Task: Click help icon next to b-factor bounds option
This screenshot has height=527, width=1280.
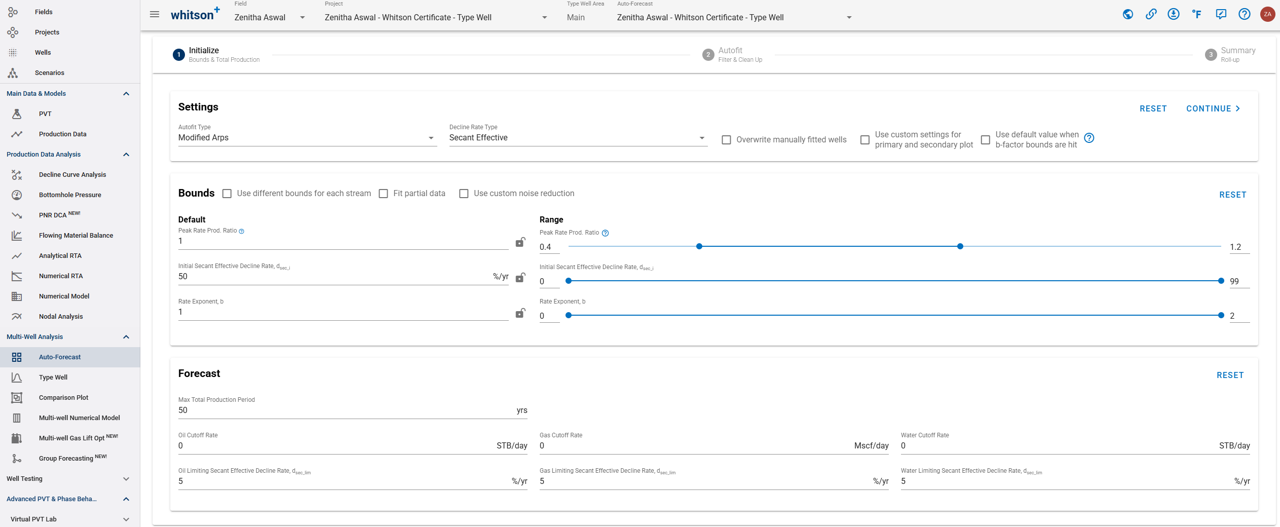Action: click(x=1089, y=138)
